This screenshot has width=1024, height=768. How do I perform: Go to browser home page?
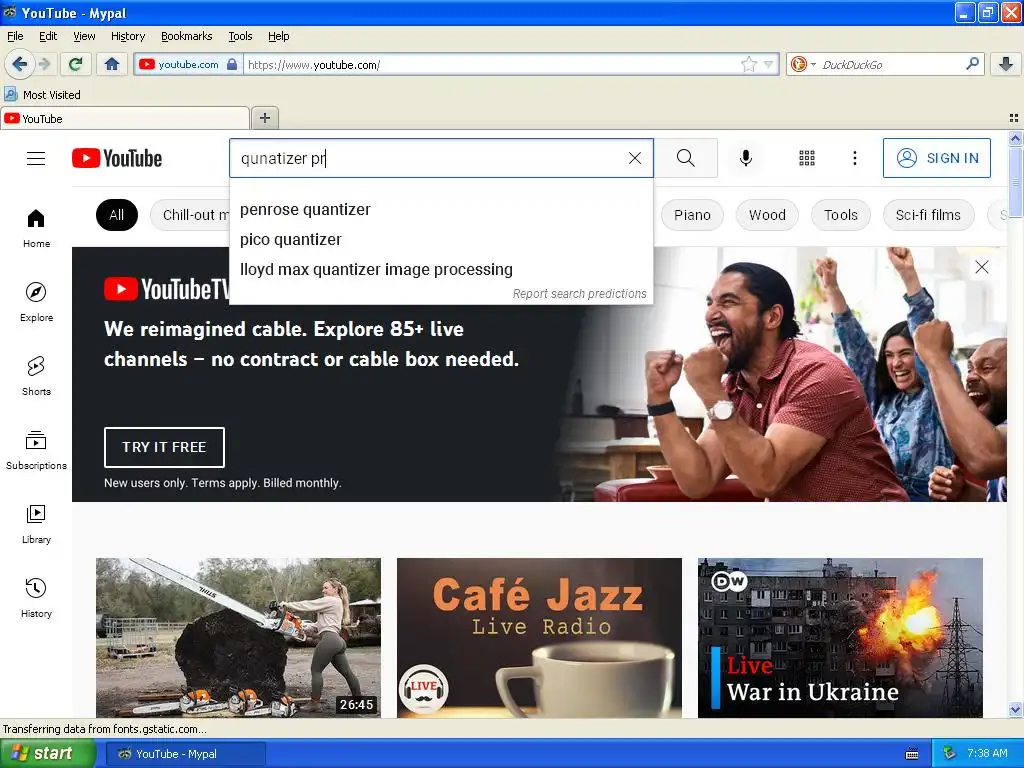[x=112, y=64]
